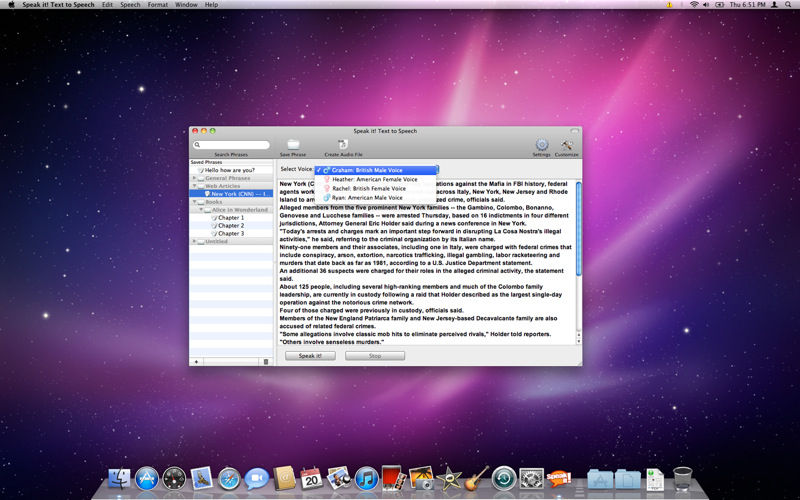800x500 pixels.
Task: Expand the Untitled group
Action: 194,241
